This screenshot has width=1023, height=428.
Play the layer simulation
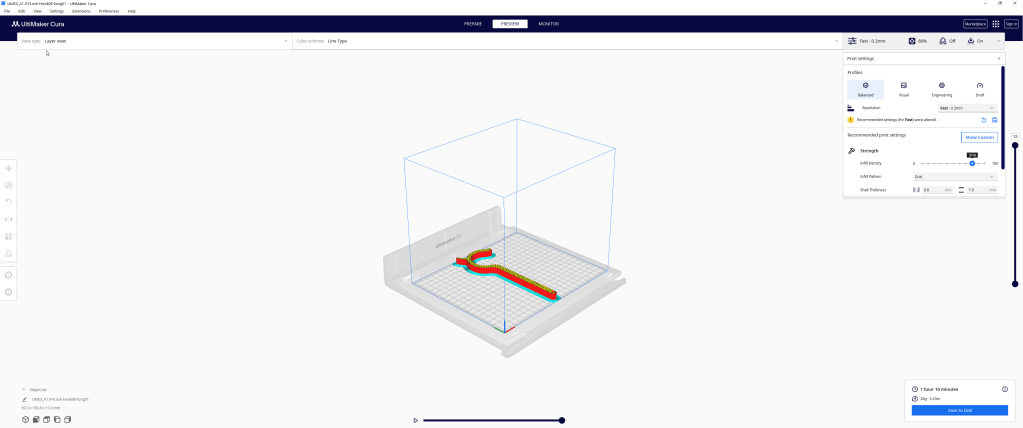pyautogui.click(x=415, y=420)
